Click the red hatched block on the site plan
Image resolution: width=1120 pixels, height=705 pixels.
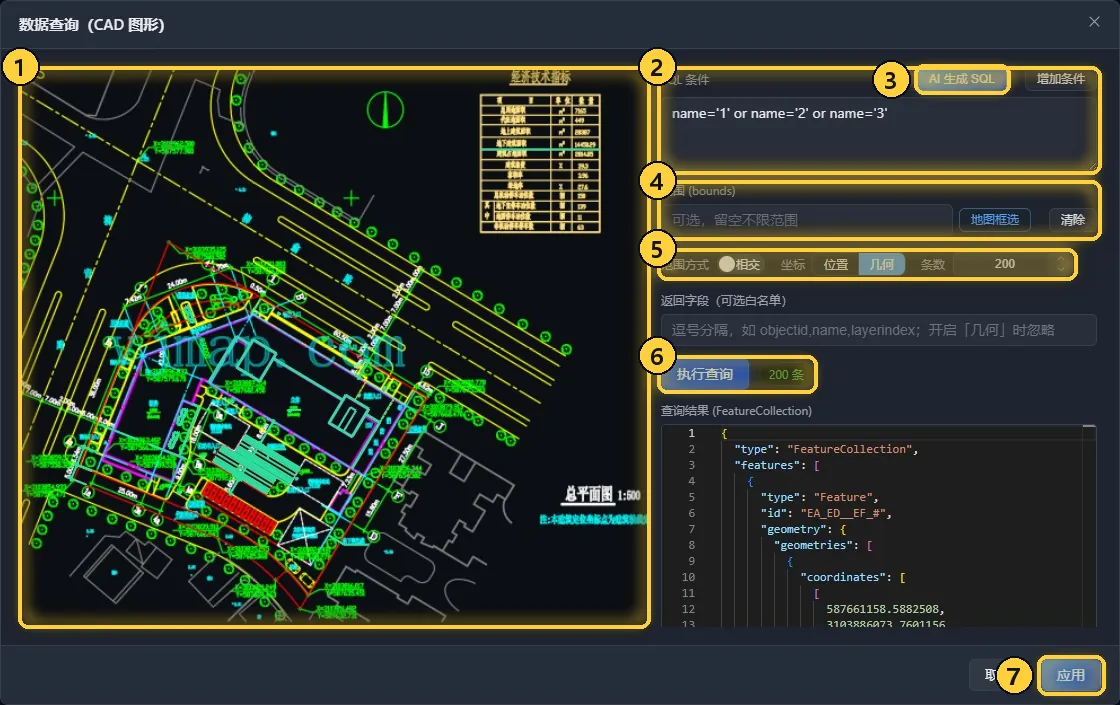click(240, 508)
